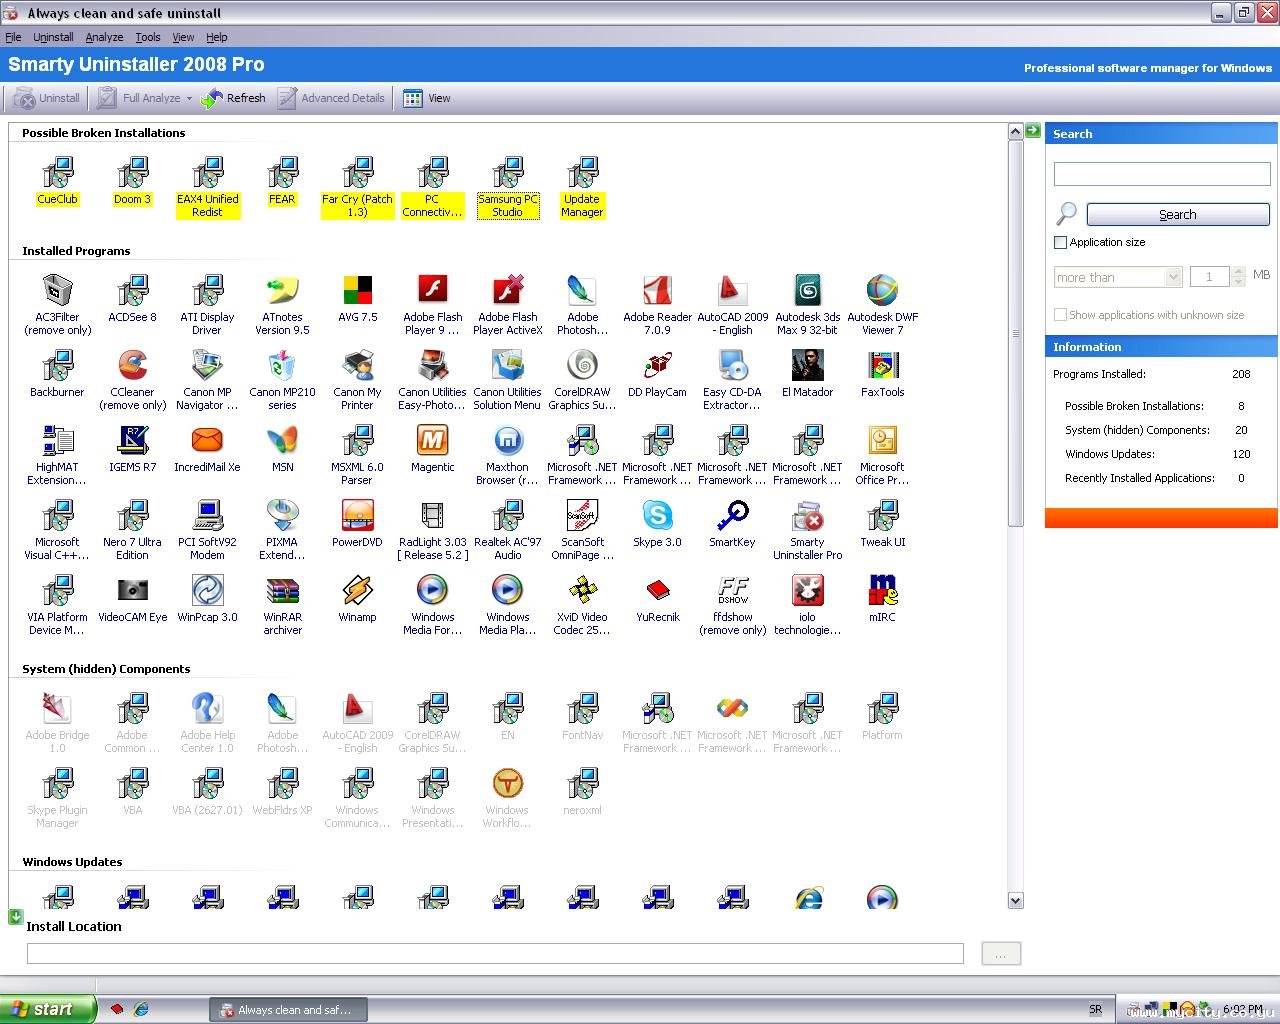This screenshot has width=1280, height=1024.
Task: Click the Advanced Details toolbar button
Action: (x=331, y=98)
